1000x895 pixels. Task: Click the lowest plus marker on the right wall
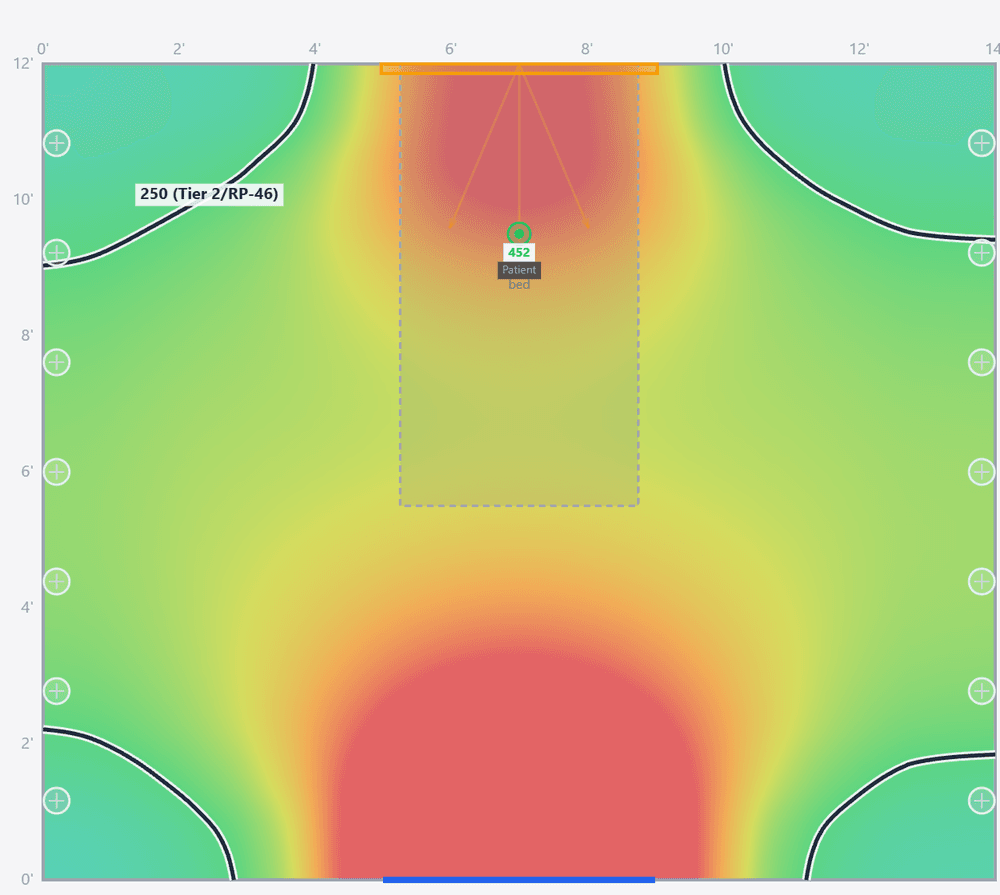tap(982, 801)
